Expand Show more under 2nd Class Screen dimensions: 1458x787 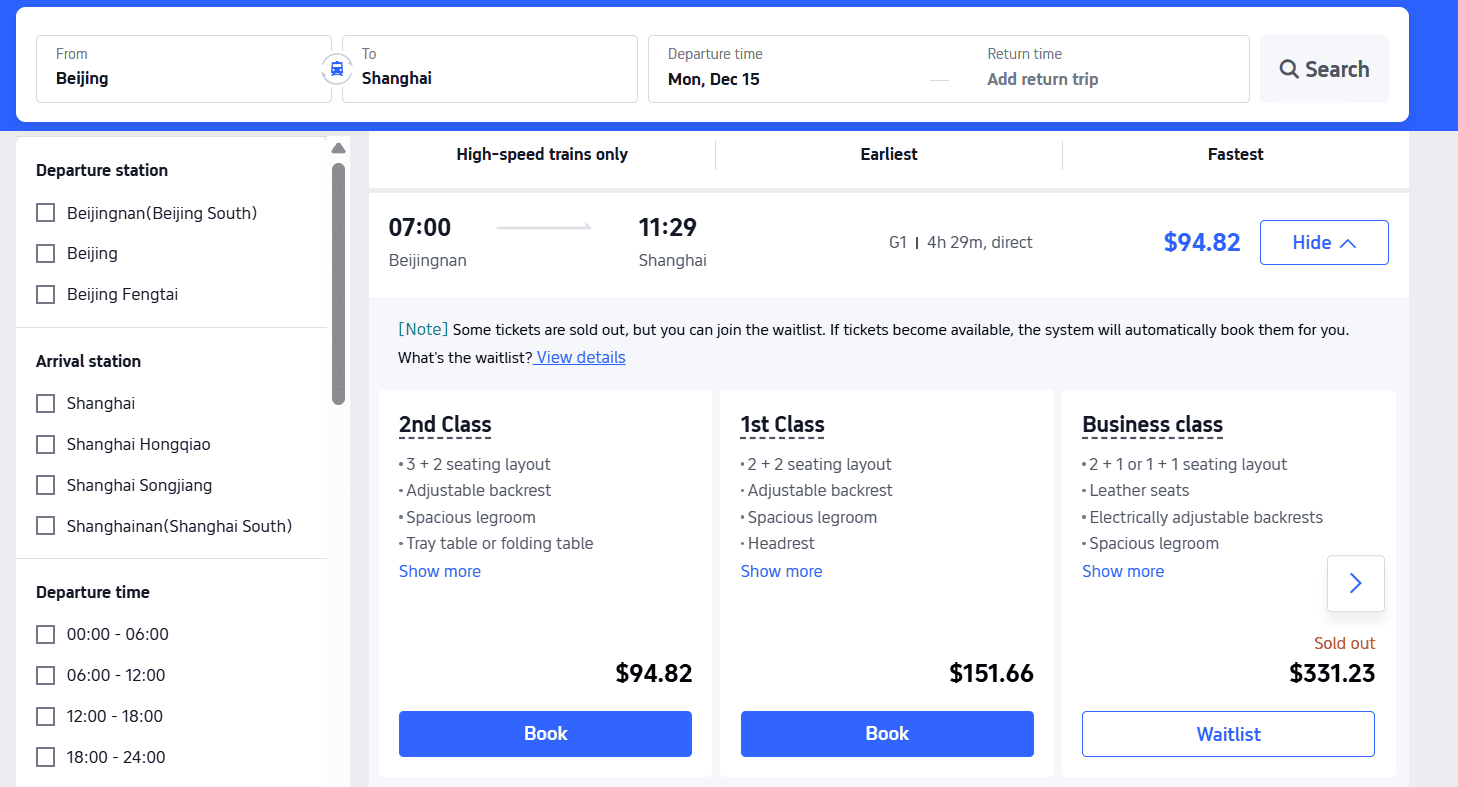[440, 571]
